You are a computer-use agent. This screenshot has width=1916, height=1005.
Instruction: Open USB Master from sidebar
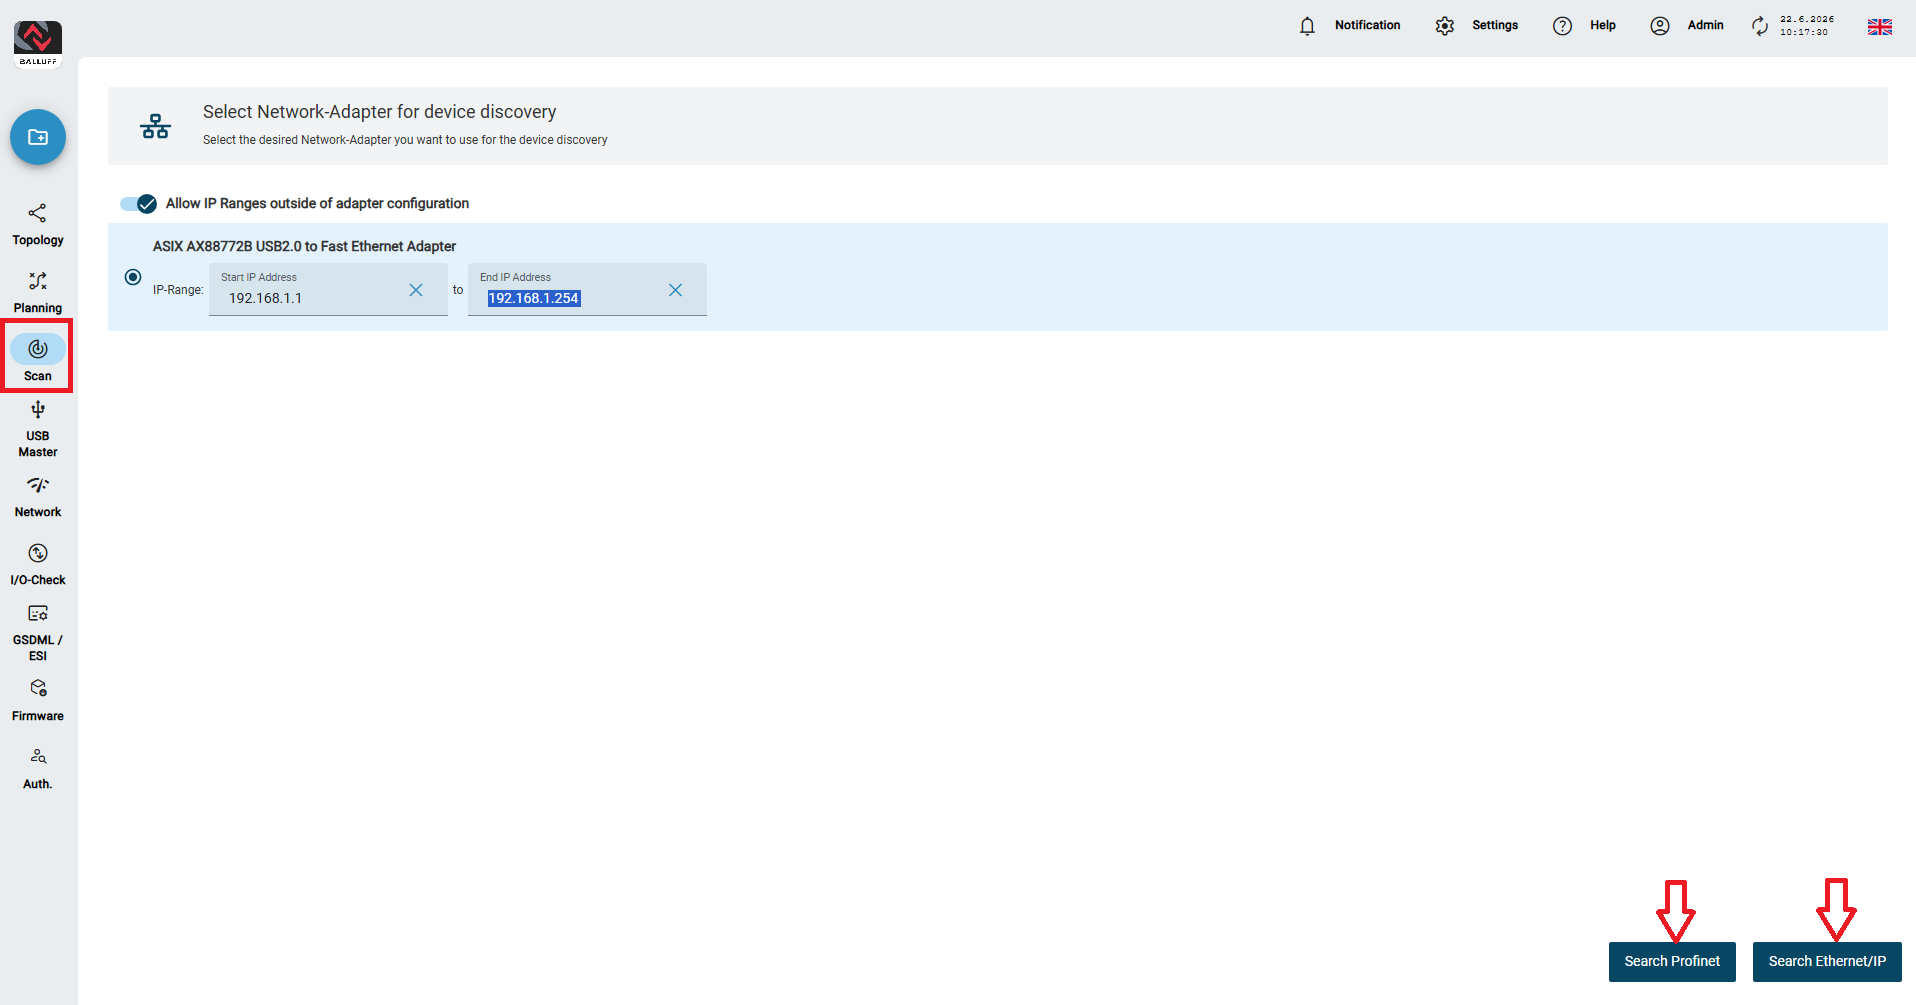38,430
